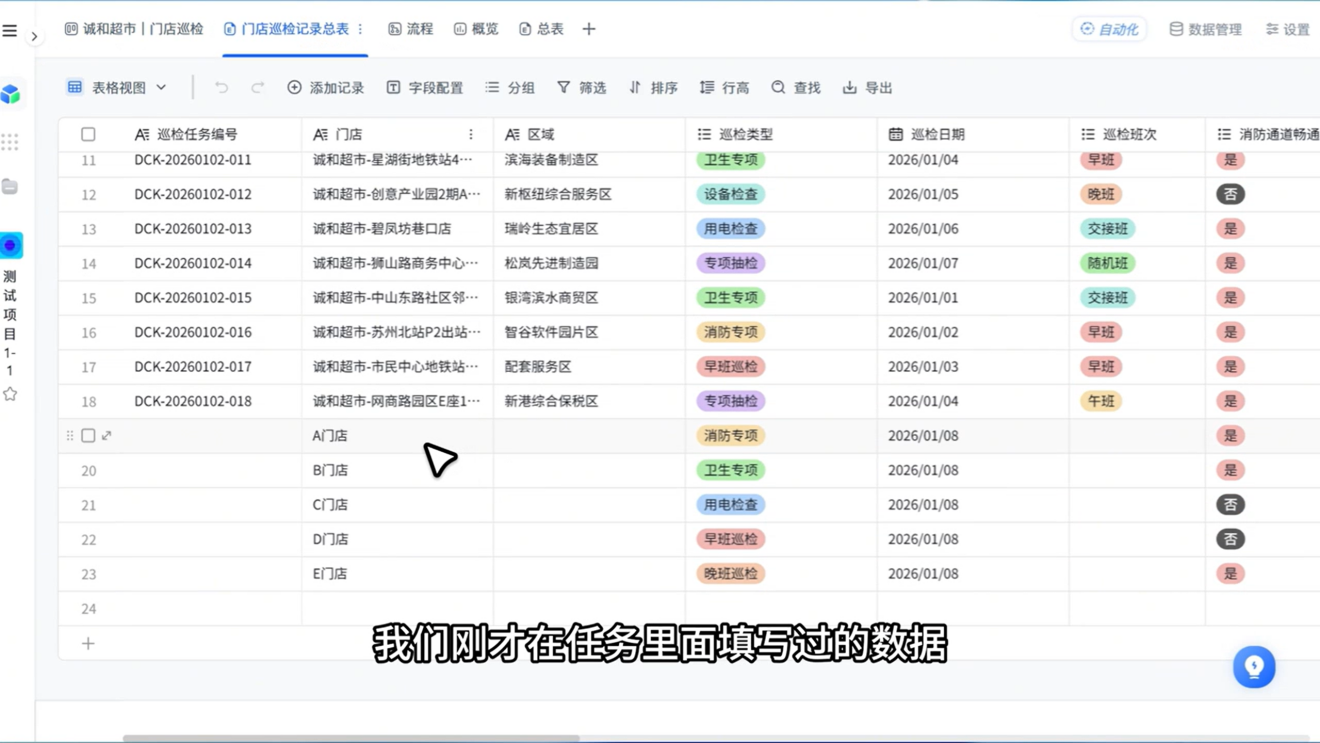Switch to the 总表 tab
This screenshot has width=1320, height=743.
click(x=541, y=29)
